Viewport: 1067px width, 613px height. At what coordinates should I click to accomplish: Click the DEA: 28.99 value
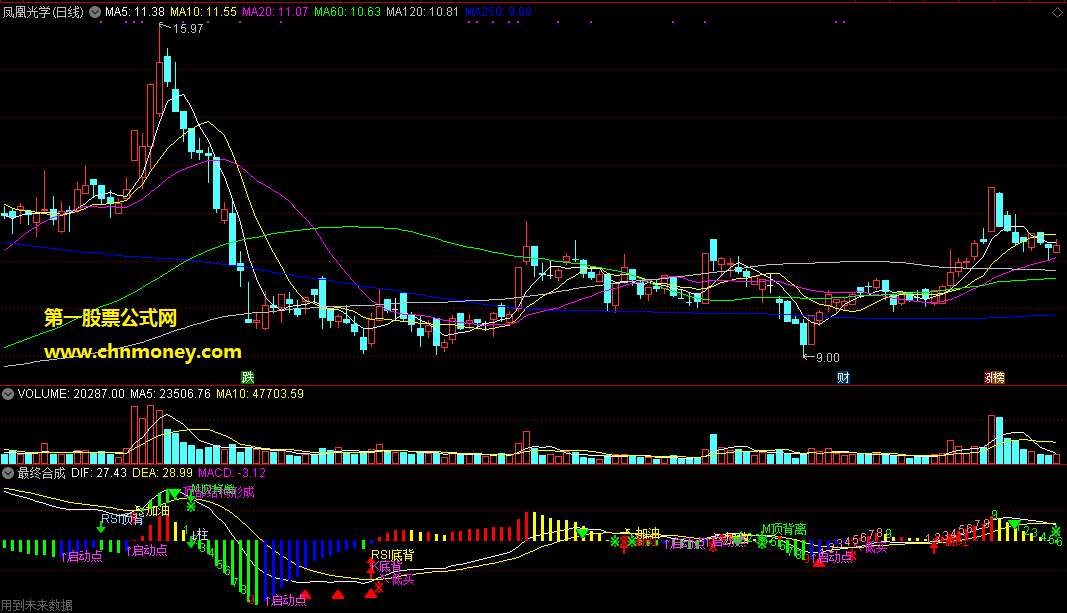coord(162,473)
